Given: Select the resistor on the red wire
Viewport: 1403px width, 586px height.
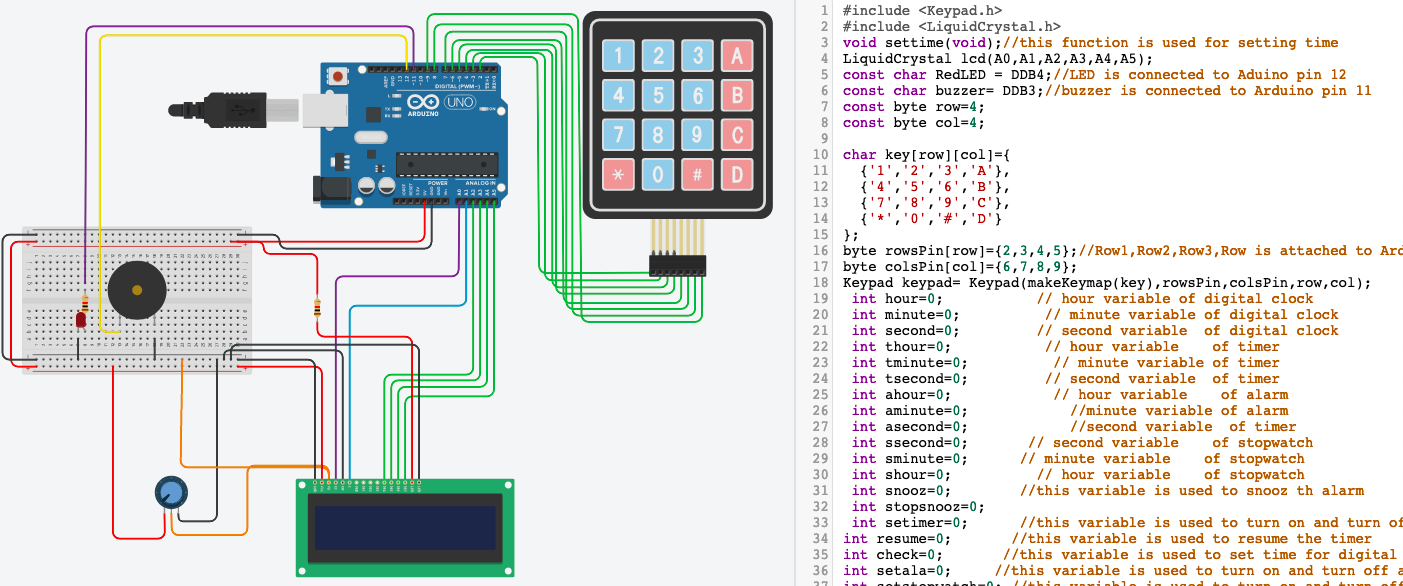Looking at the screenshot, I should coord(318,307).
